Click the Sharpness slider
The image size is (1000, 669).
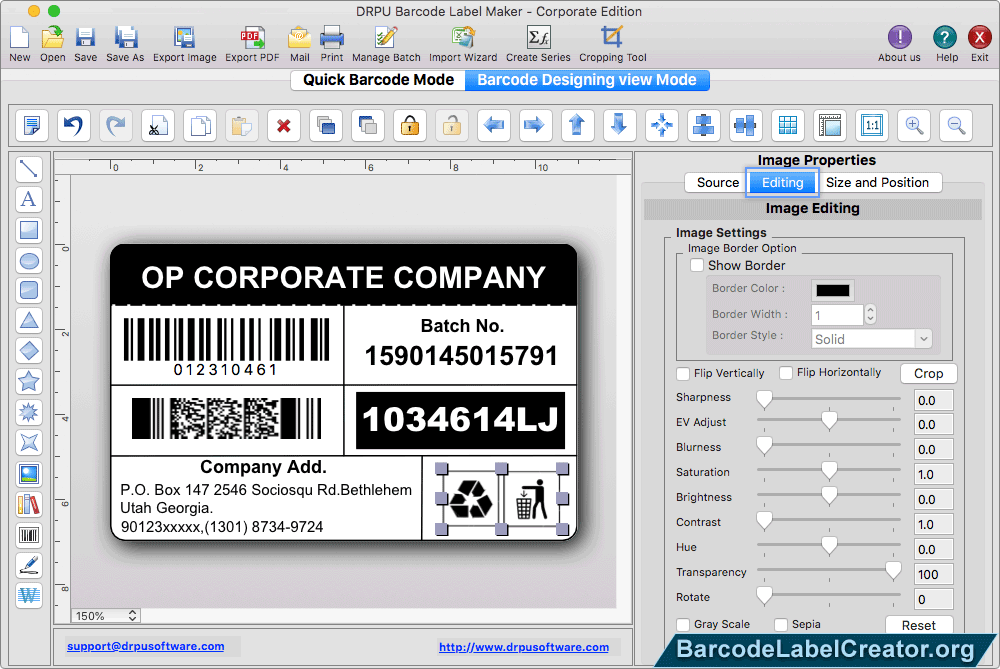coord(828,399)
